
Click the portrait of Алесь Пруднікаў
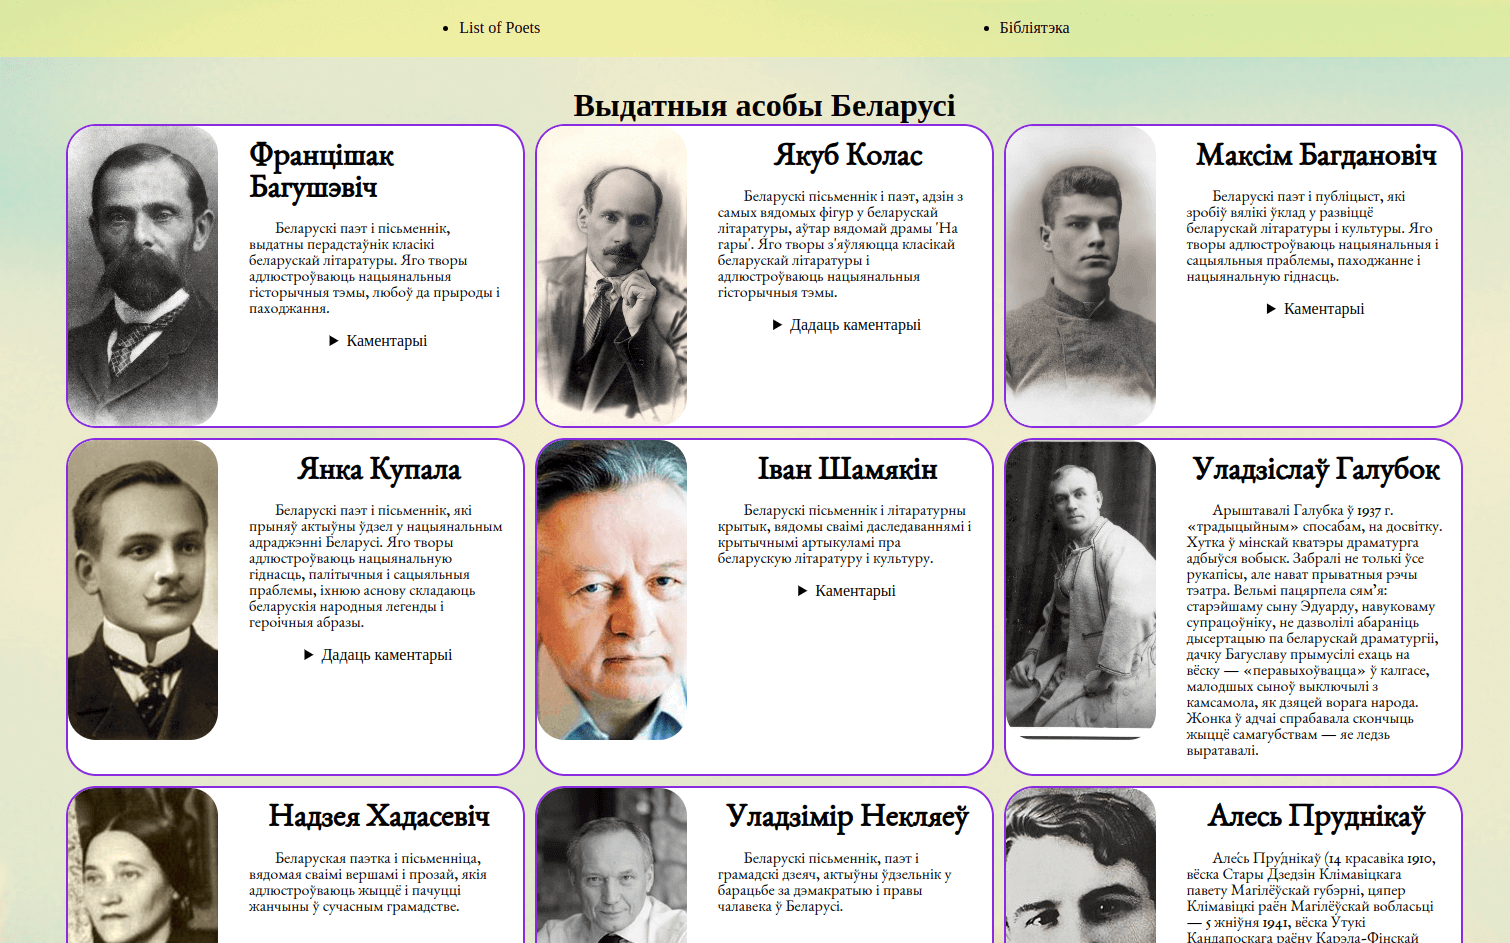[1081, 866]
